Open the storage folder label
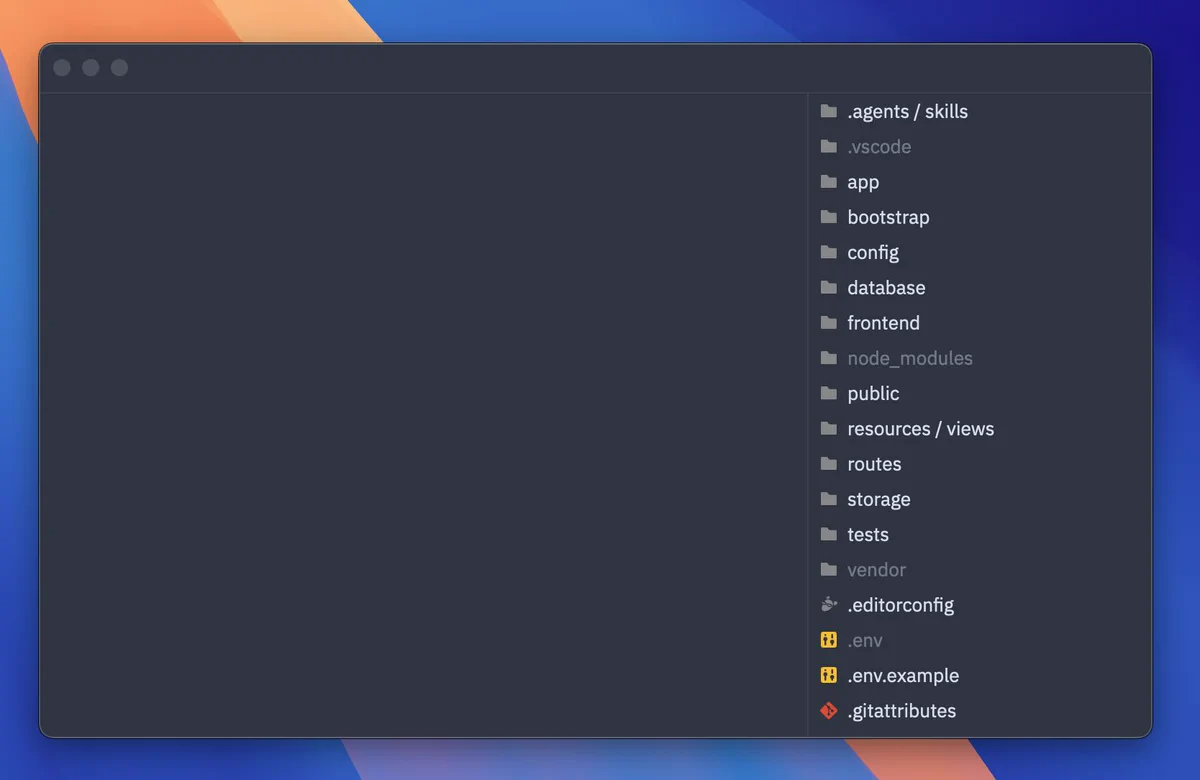Viewport: 1200px width, 780px height. click(x=879, y=499)
